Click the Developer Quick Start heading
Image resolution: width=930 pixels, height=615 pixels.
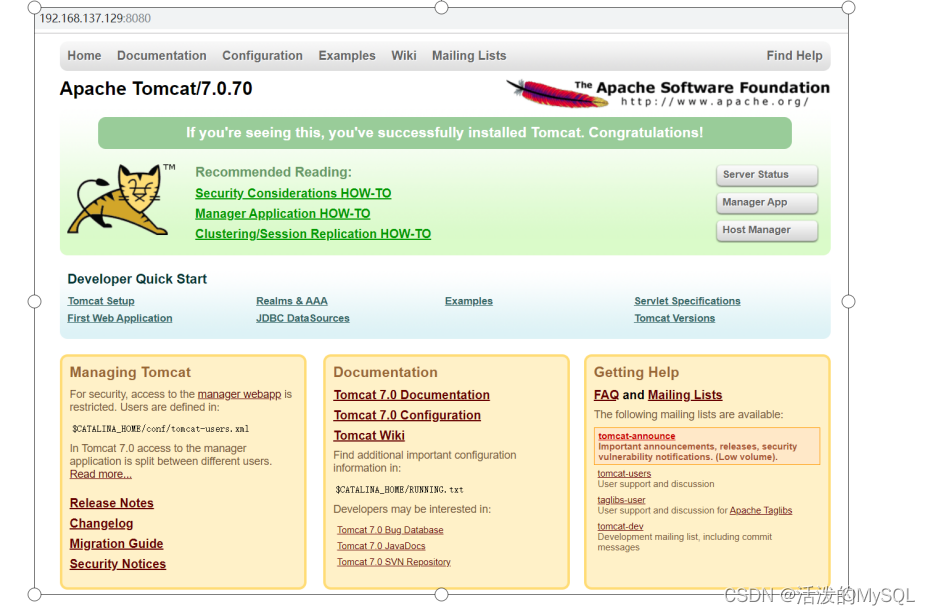(137, 279)
